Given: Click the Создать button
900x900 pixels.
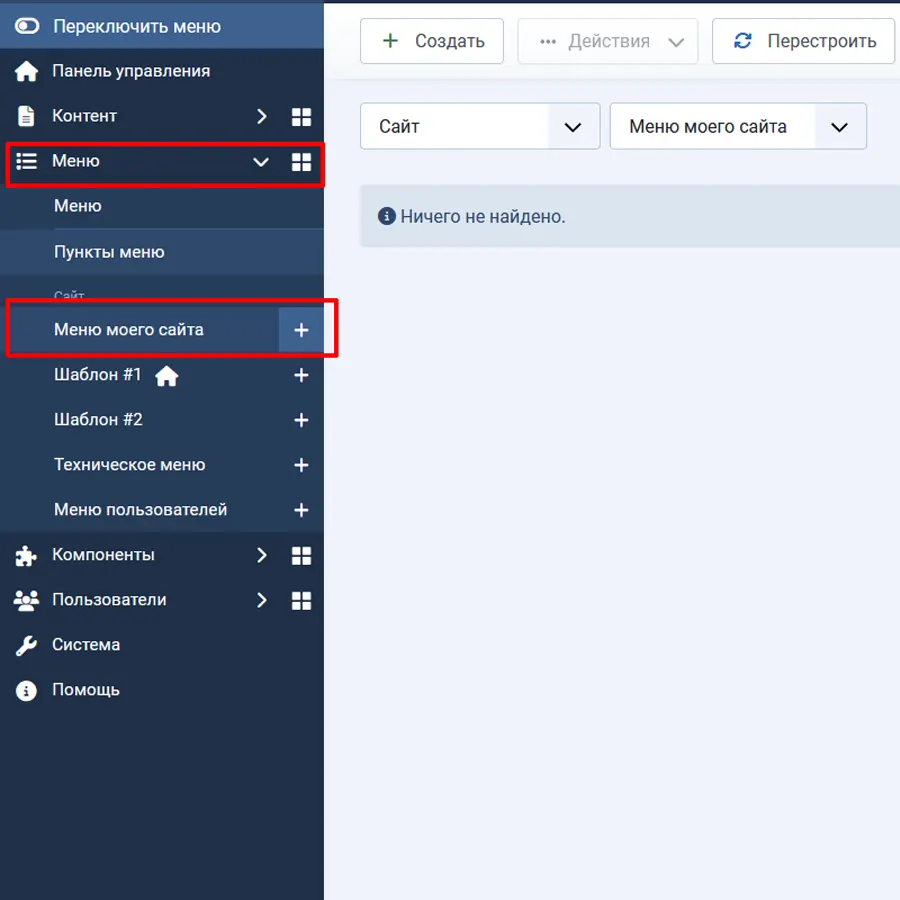Looking at the screenshot, I should tap(432, 41).
